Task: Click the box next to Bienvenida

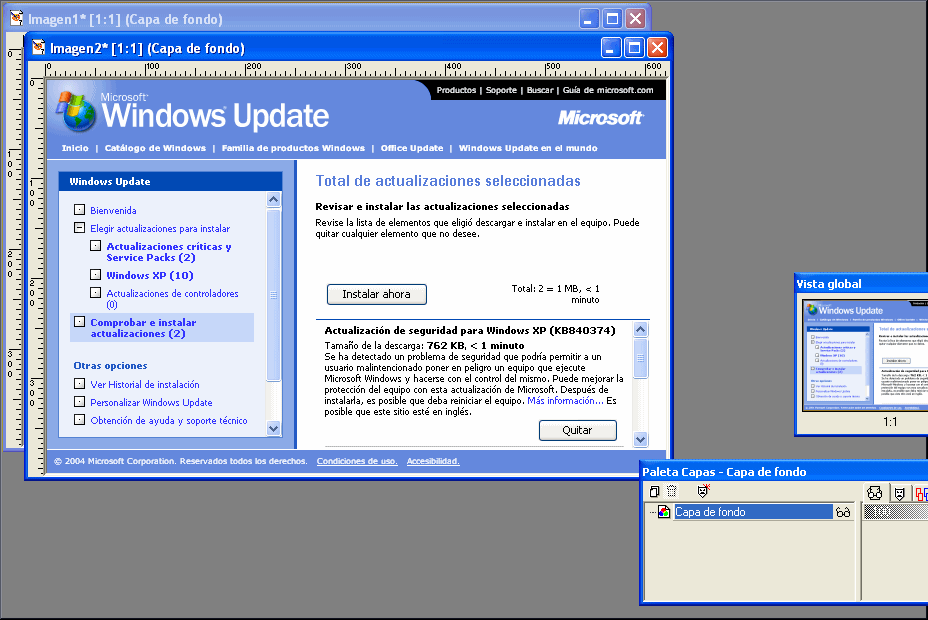Action: [x=79, y=211]
